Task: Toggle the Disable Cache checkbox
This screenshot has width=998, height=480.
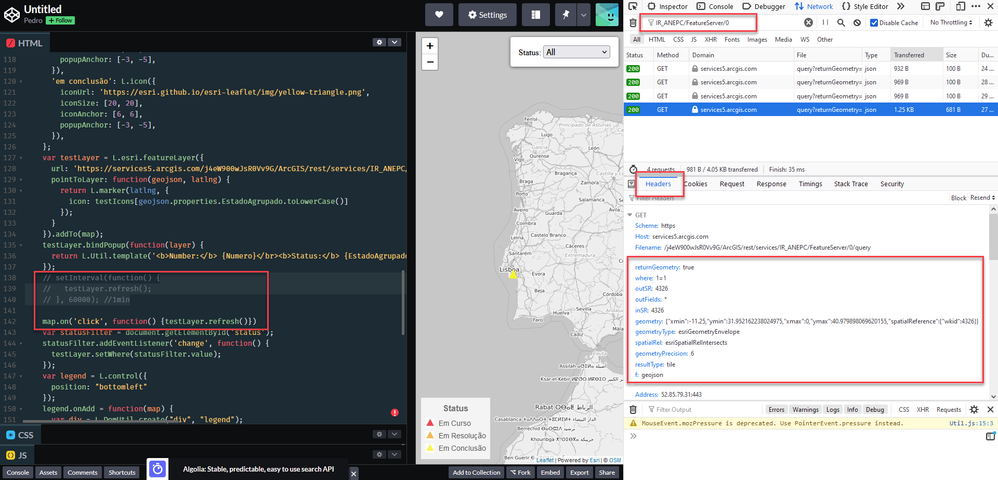Action: 874,23
